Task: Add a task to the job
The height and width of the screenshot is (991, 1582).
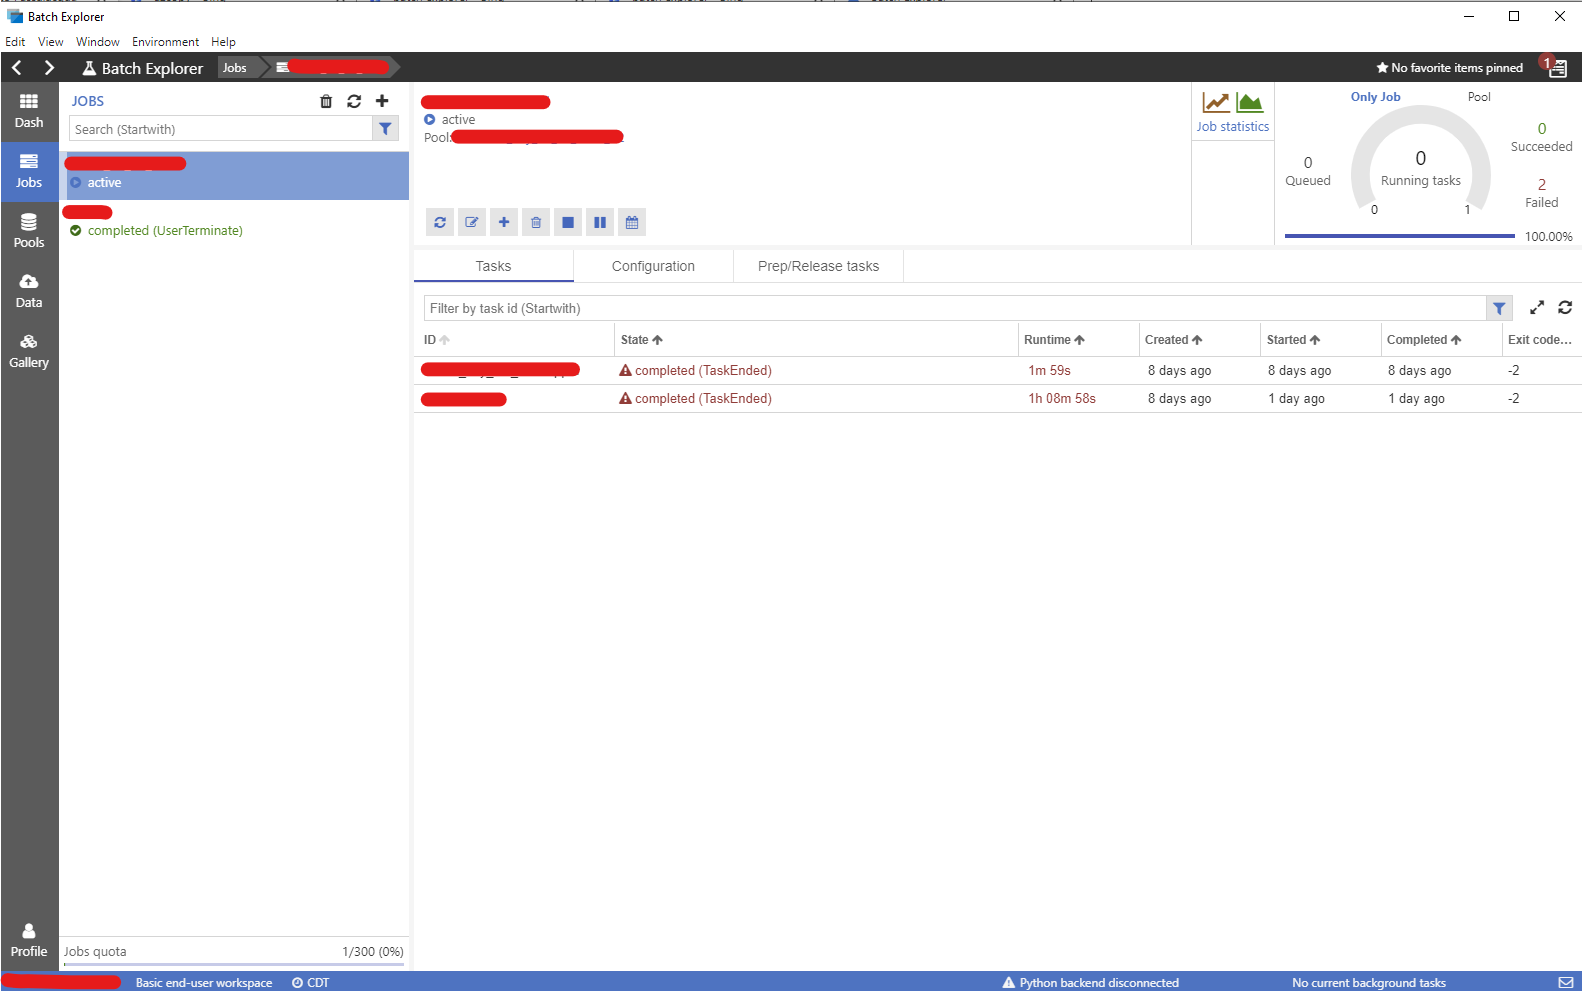Action: click(x=504, y=222)
